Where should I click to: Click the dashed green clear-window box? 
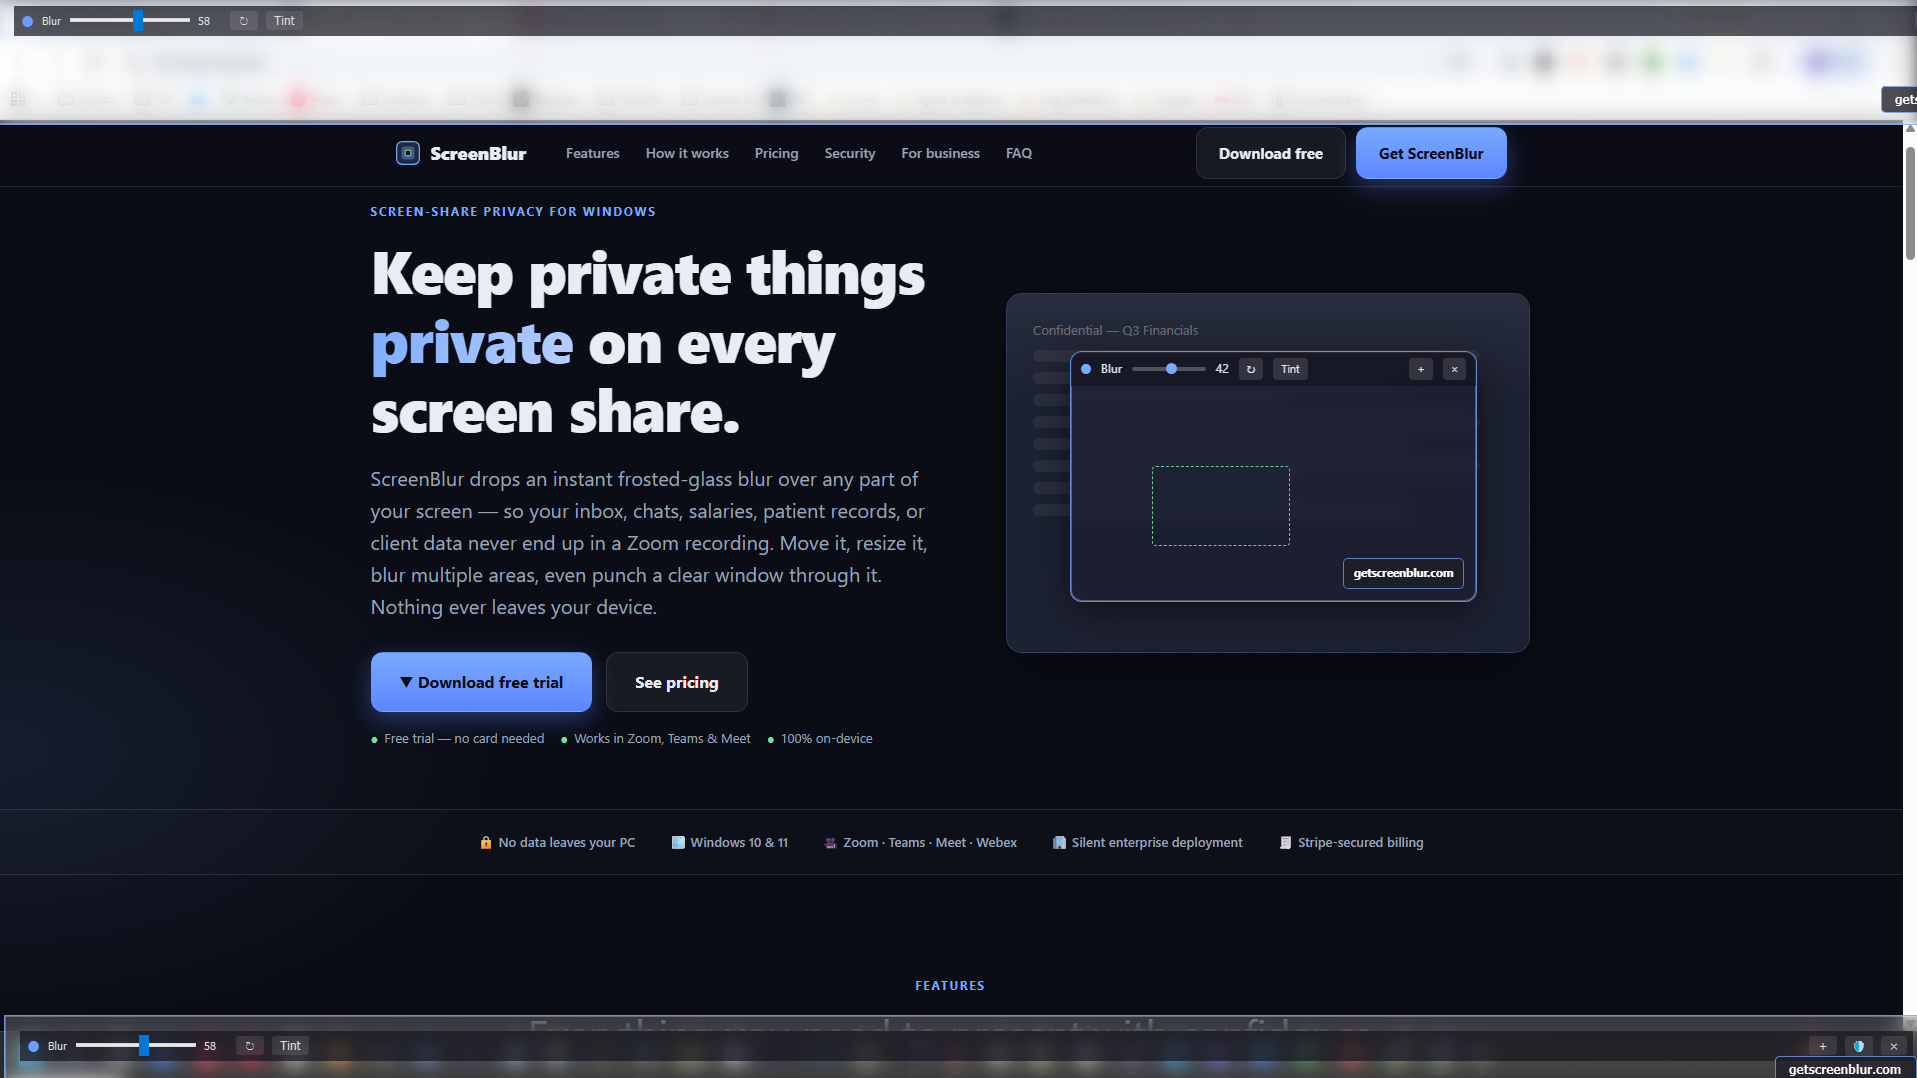[1221, 506]
